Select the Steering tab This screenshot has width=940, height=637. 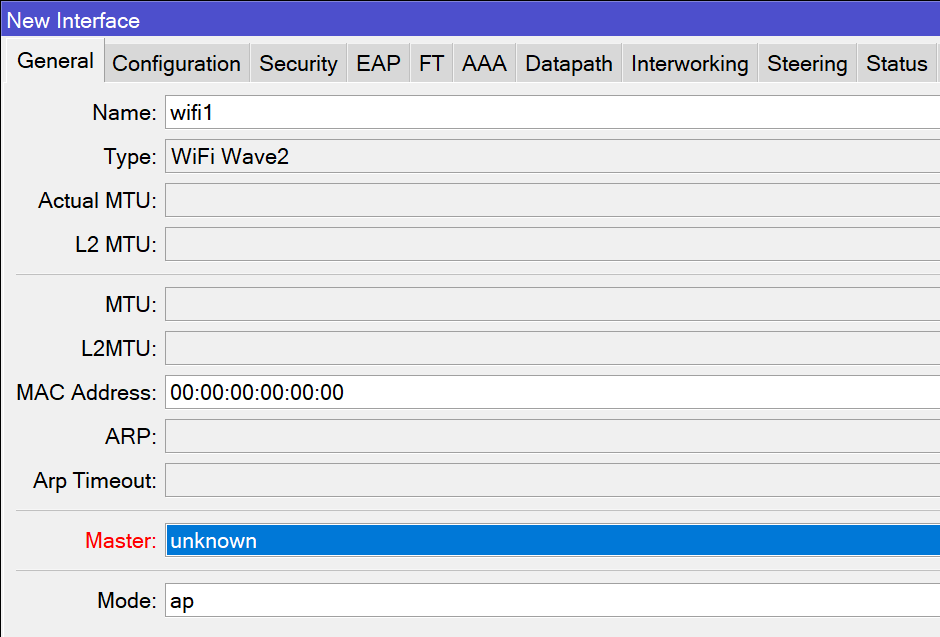click(x=807, y=64)
